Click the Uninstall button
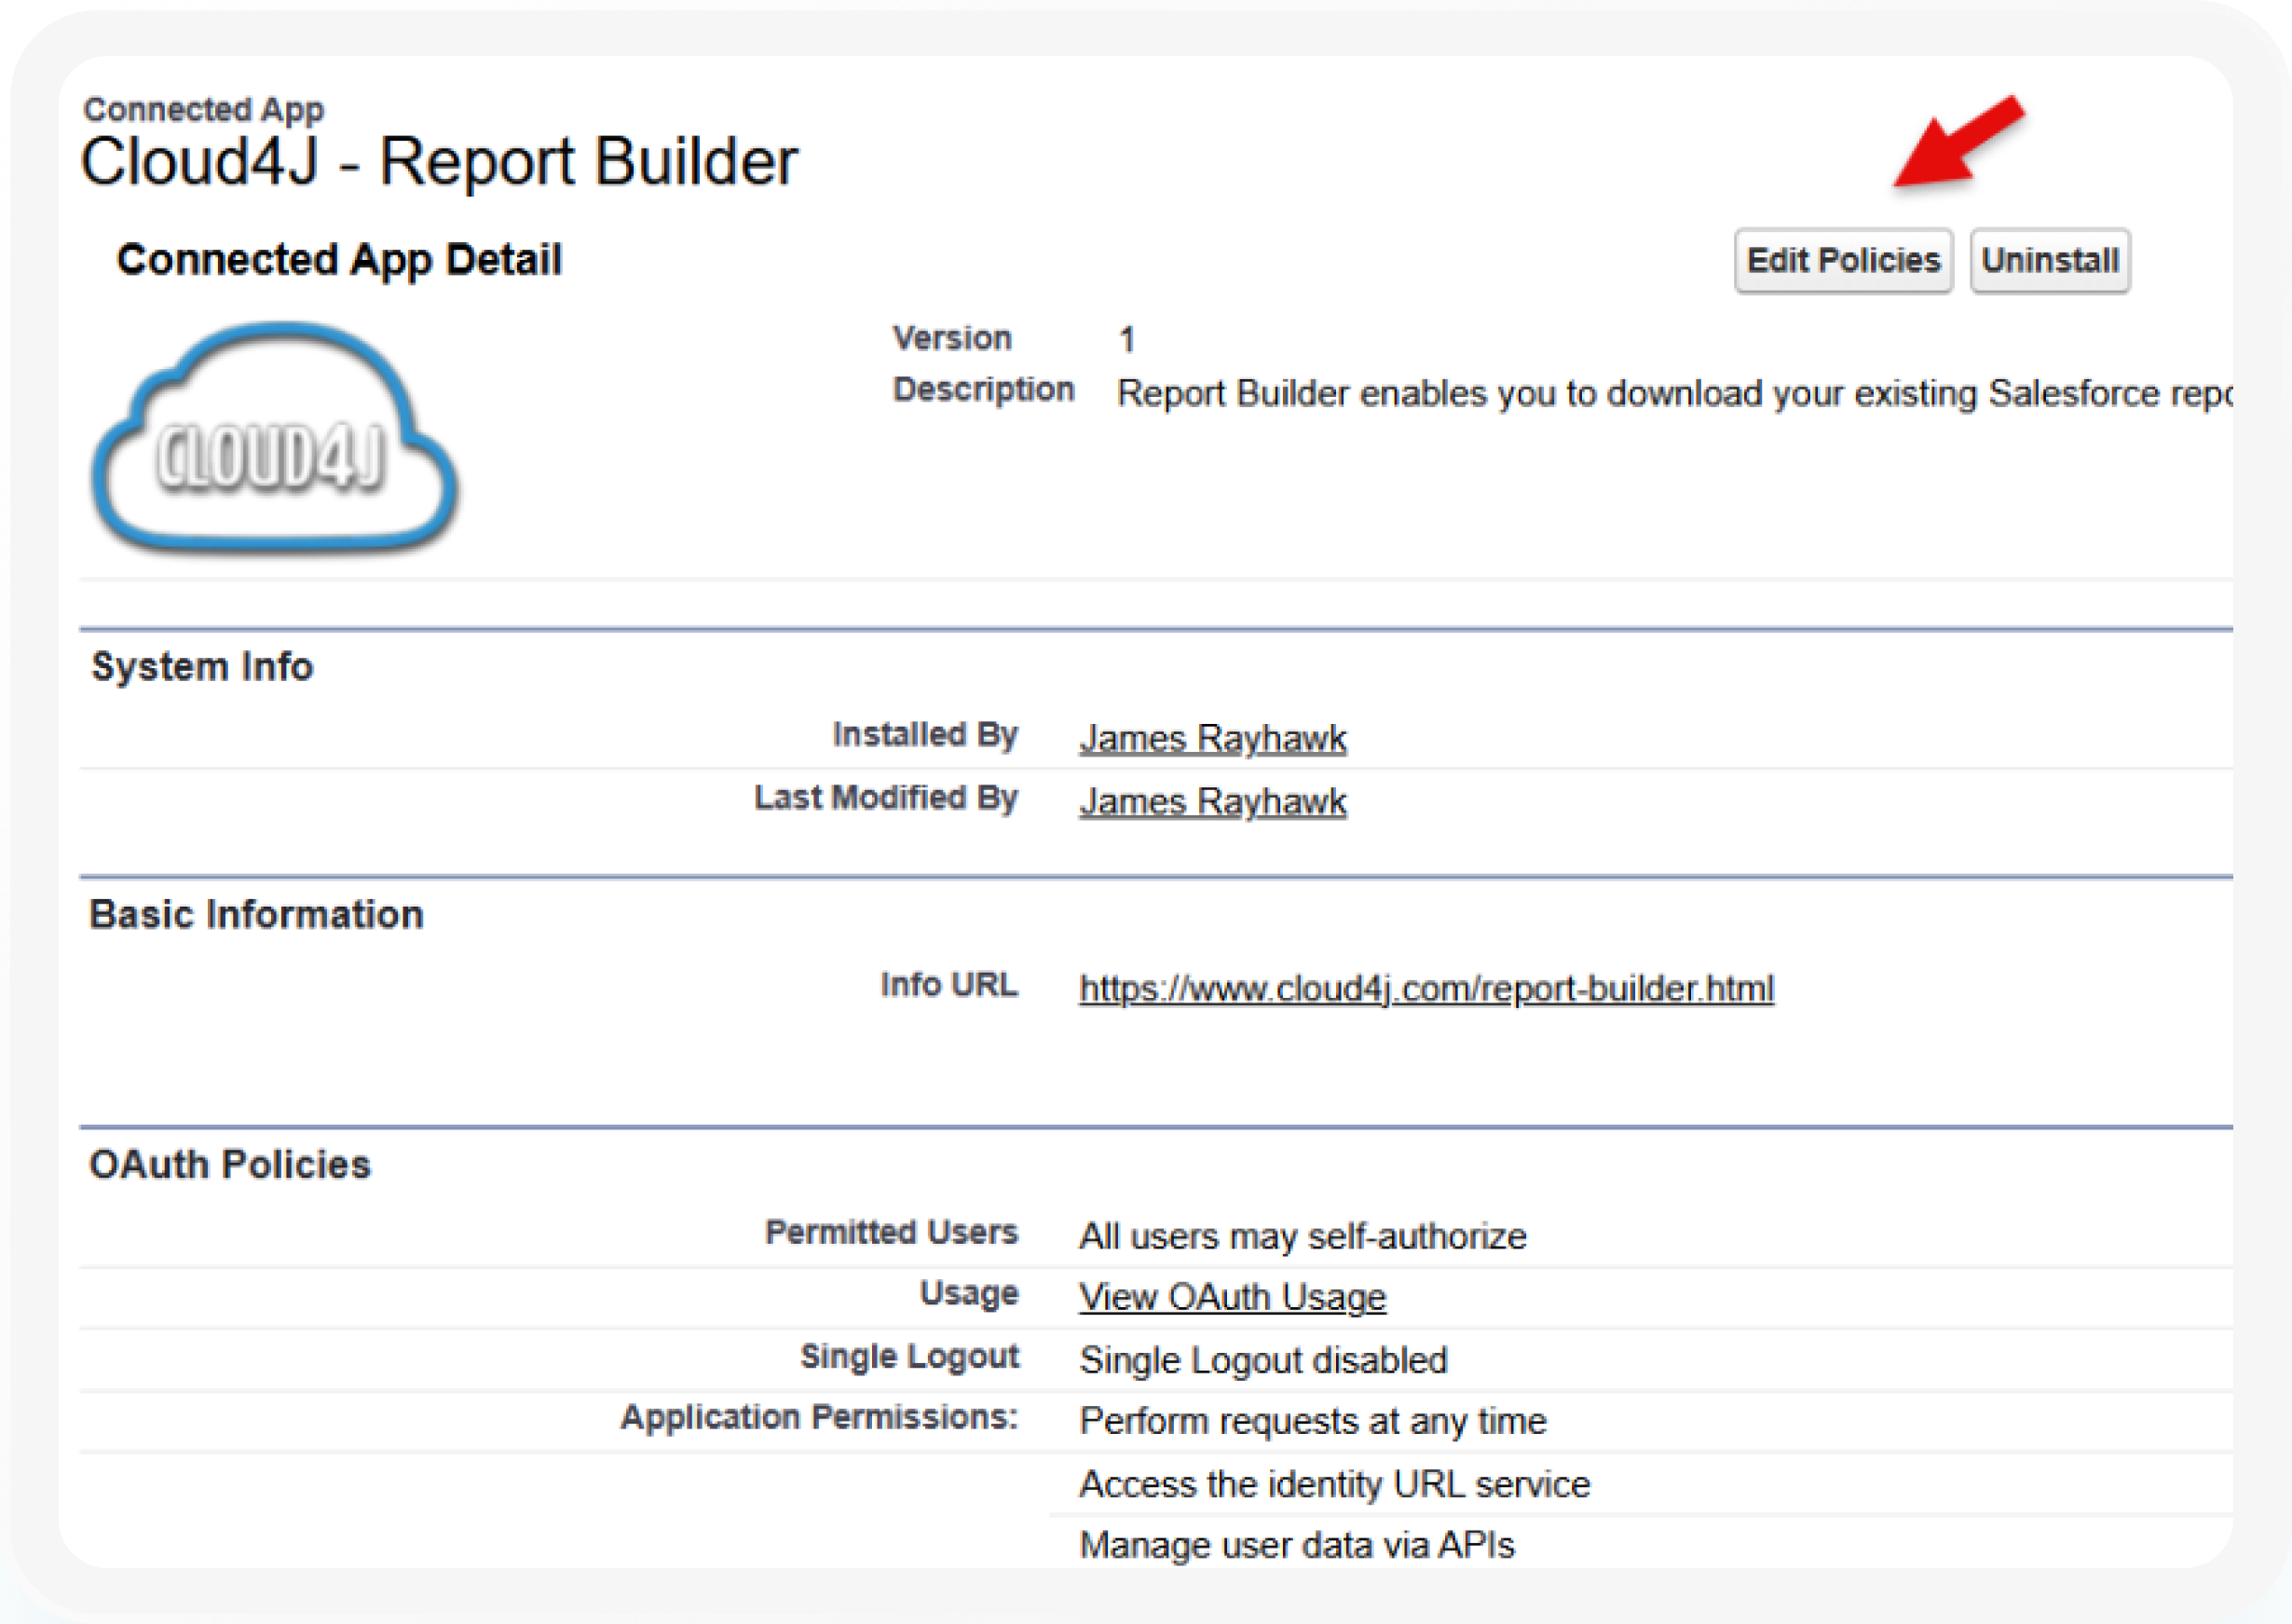Screen dimensions: 2292x1624 click(x=2050, y=261)
